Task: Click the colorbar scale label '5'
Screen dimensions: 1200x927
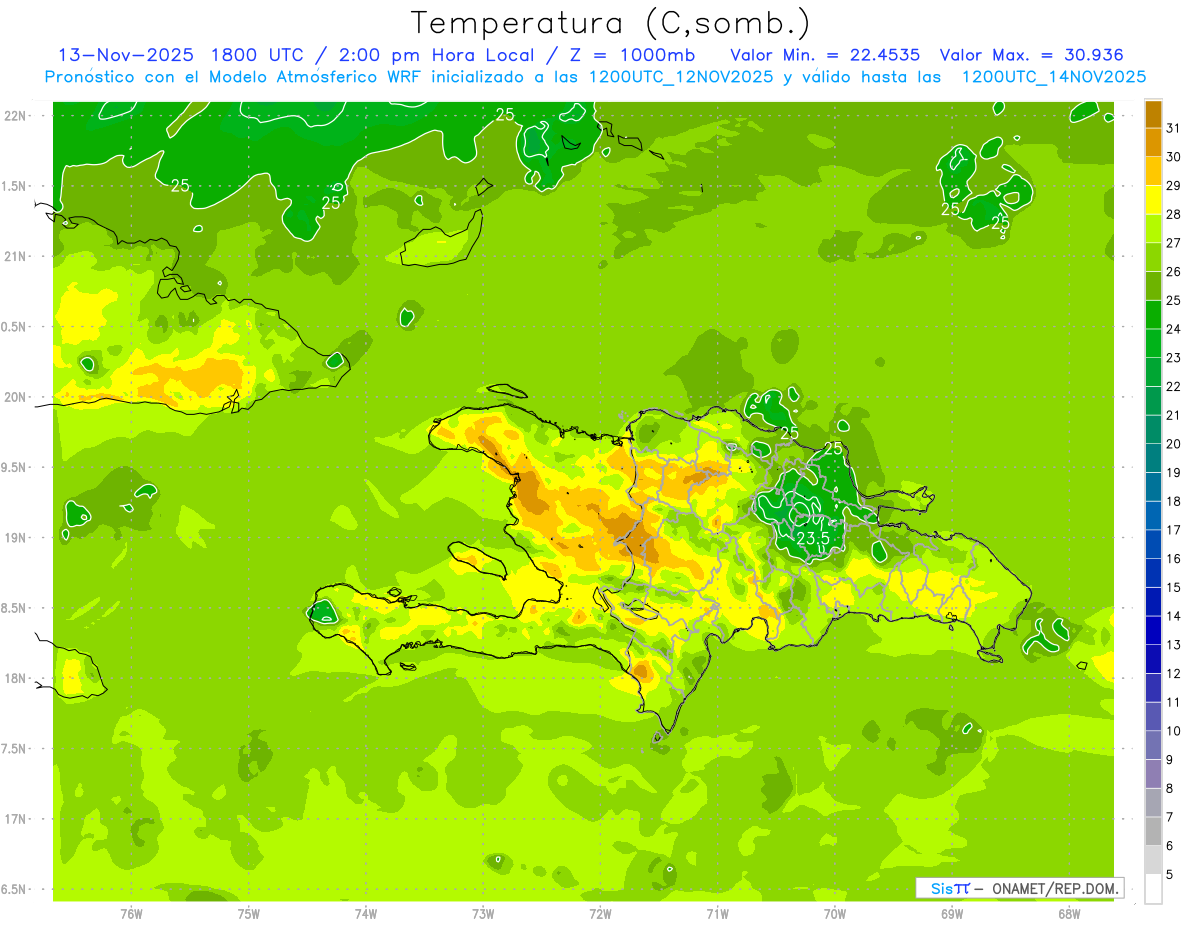Action: click(x=1170, y=874)
